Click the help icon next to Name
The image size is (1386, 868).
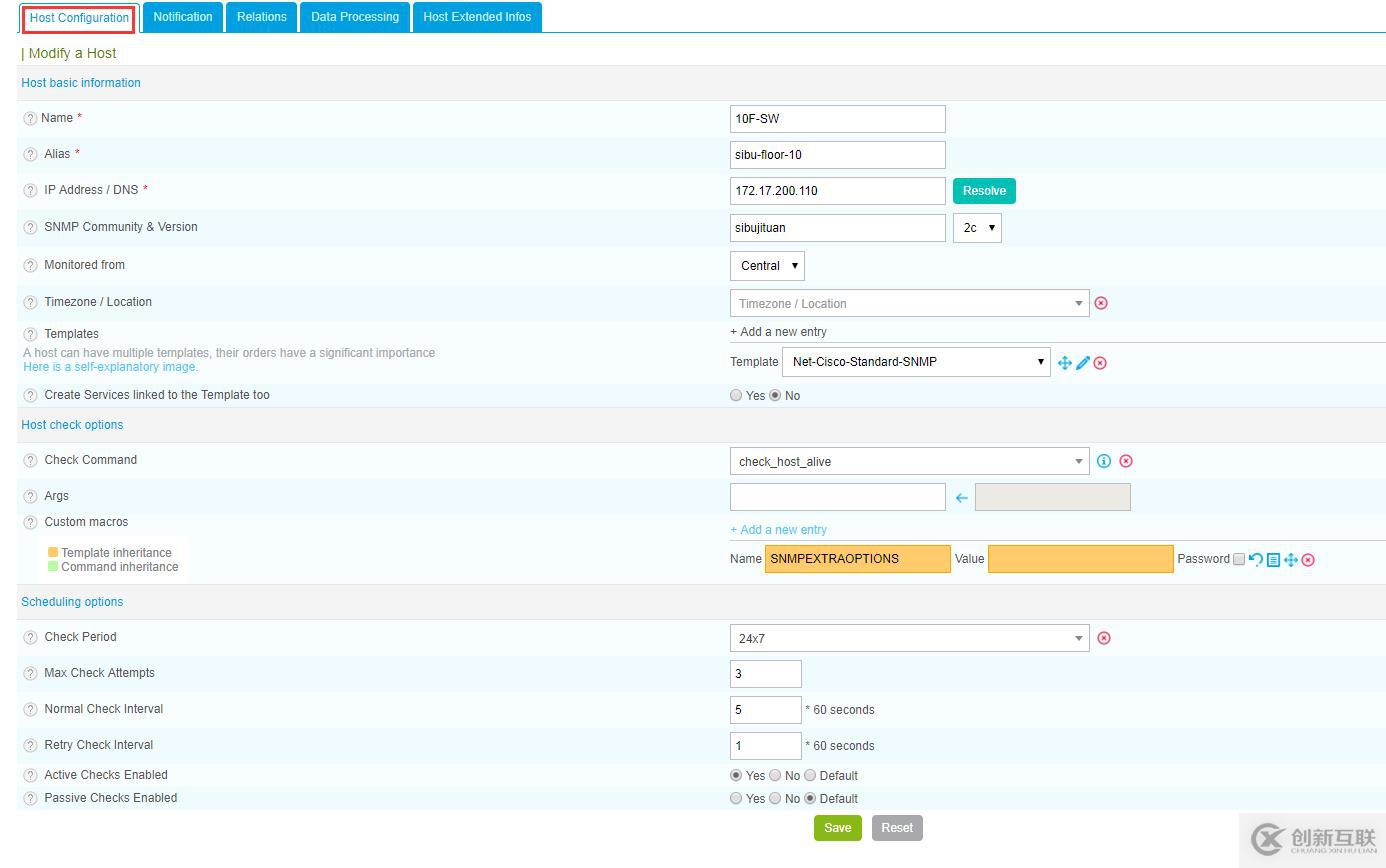(30, 118)
